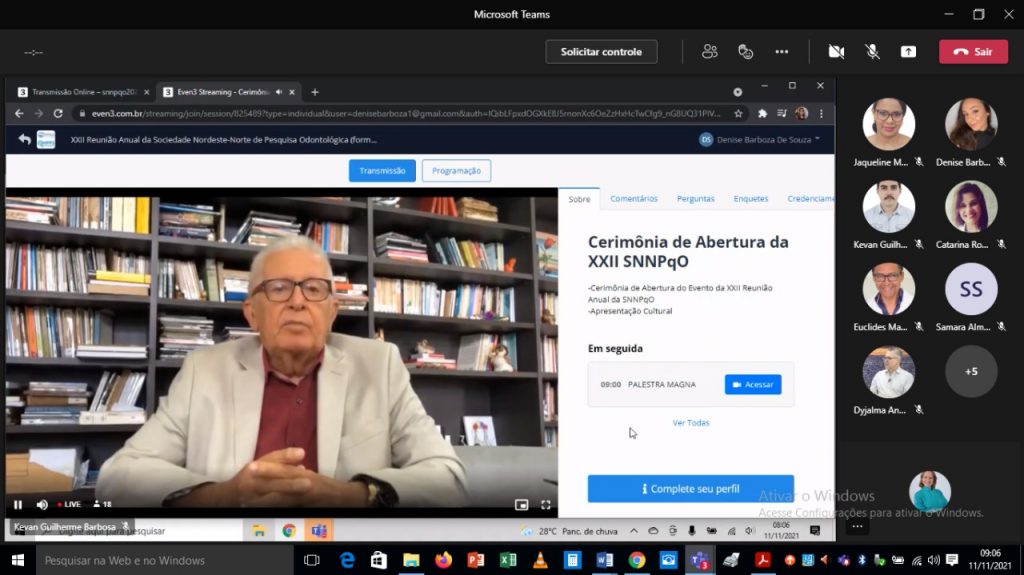Viewport: 1024px width, 575px height.
Task: Open Task View on the taskbar
Action: coord(312,561)
